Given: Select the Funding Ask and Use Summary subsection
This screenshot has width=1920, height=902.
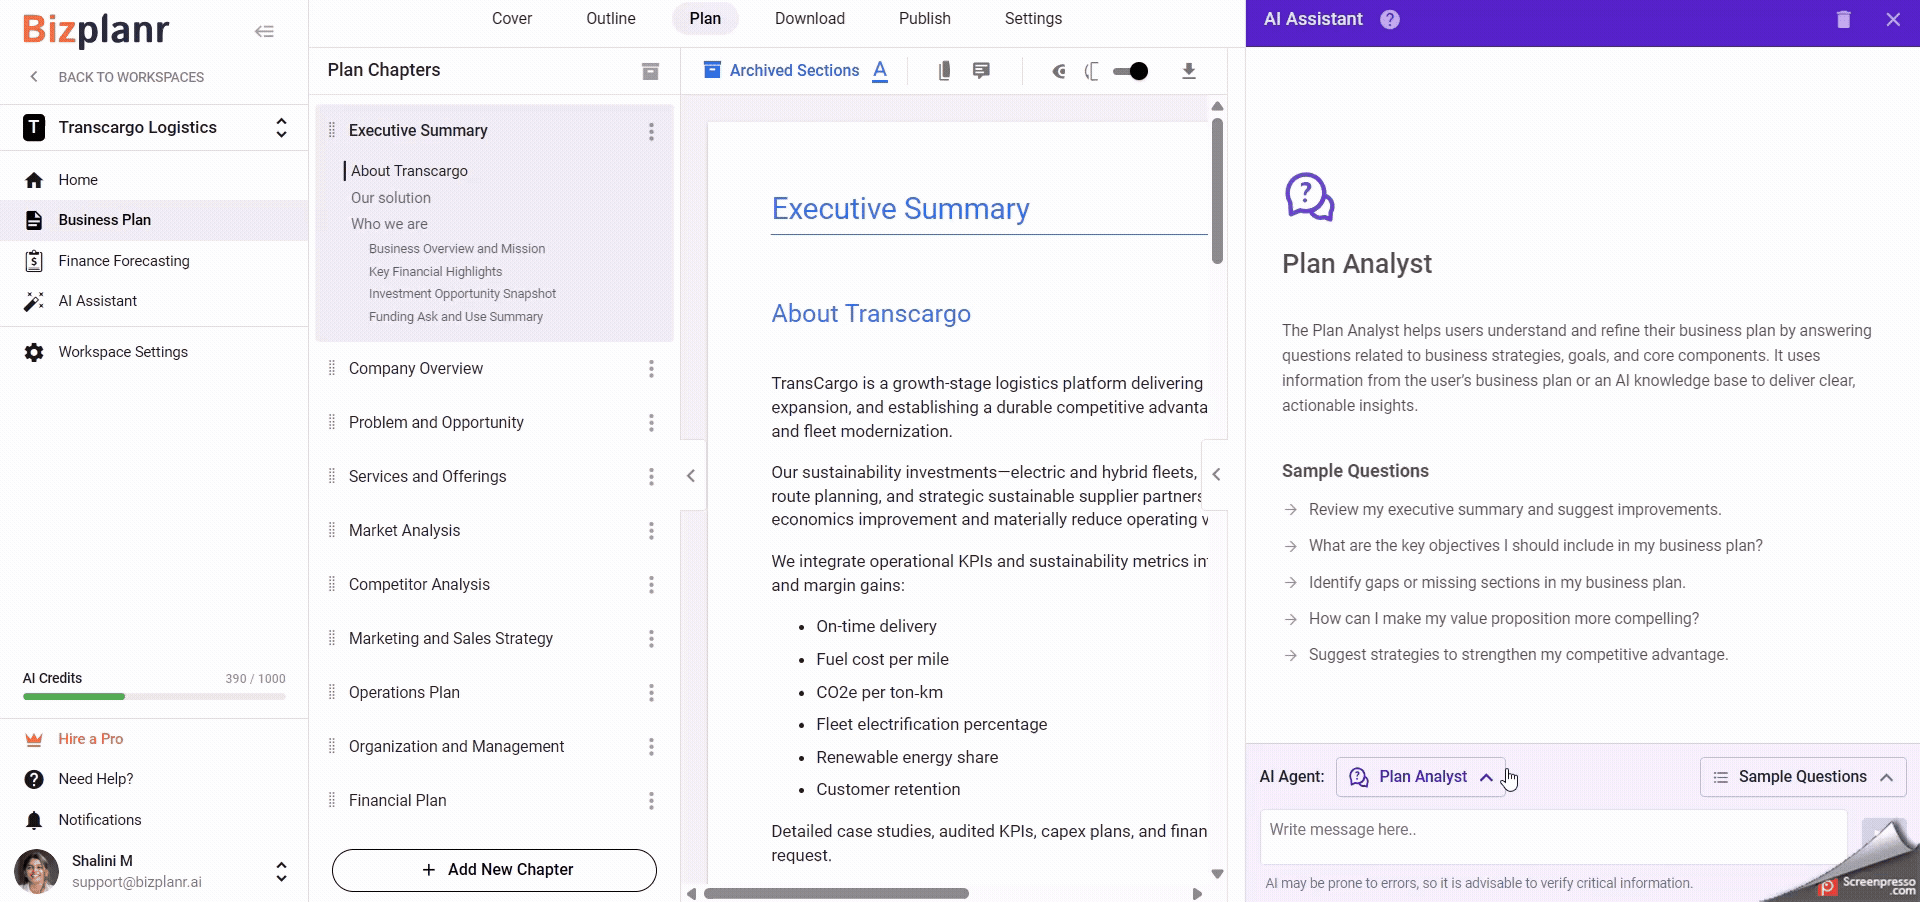Looking at the screenshot, I should coord(456,317).
